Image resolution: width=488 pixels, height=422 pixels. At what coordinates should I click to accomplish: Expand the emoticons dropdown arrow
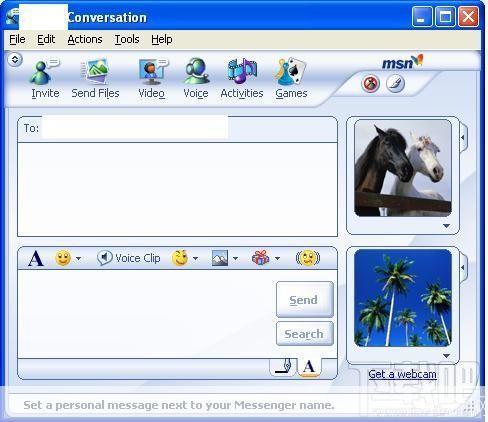(78, 258)
